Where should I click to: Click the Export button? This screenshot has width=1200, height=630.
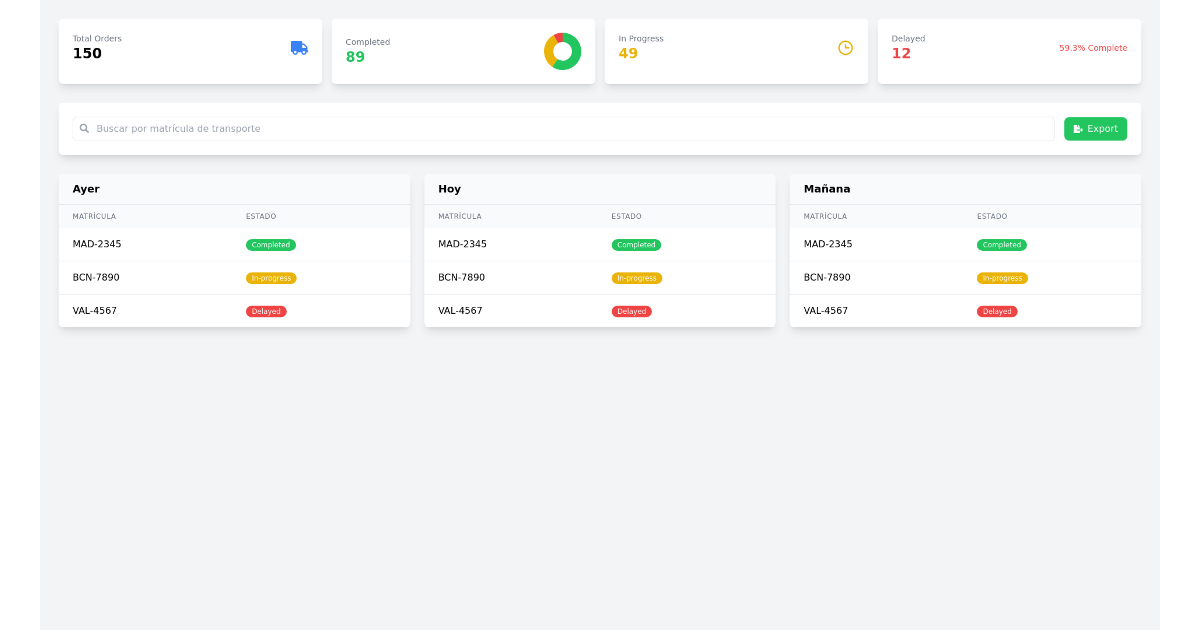[x=1095, y=128]
